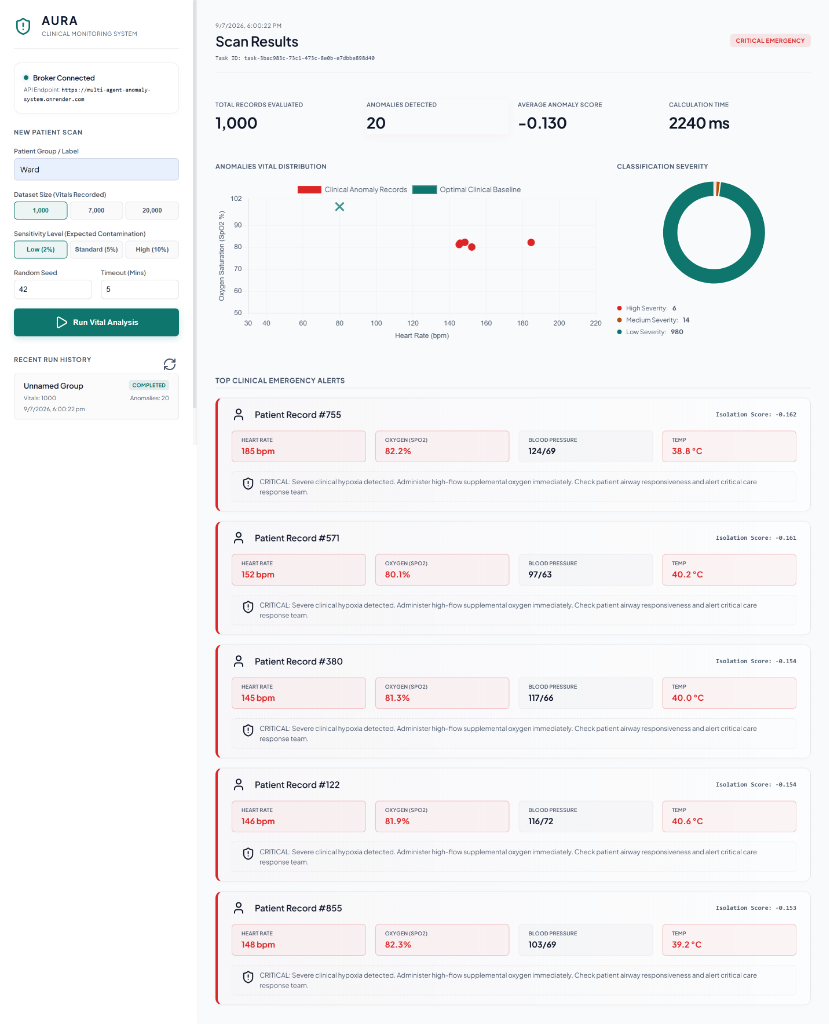Click the Isolation Score -0.162 text

756,415
